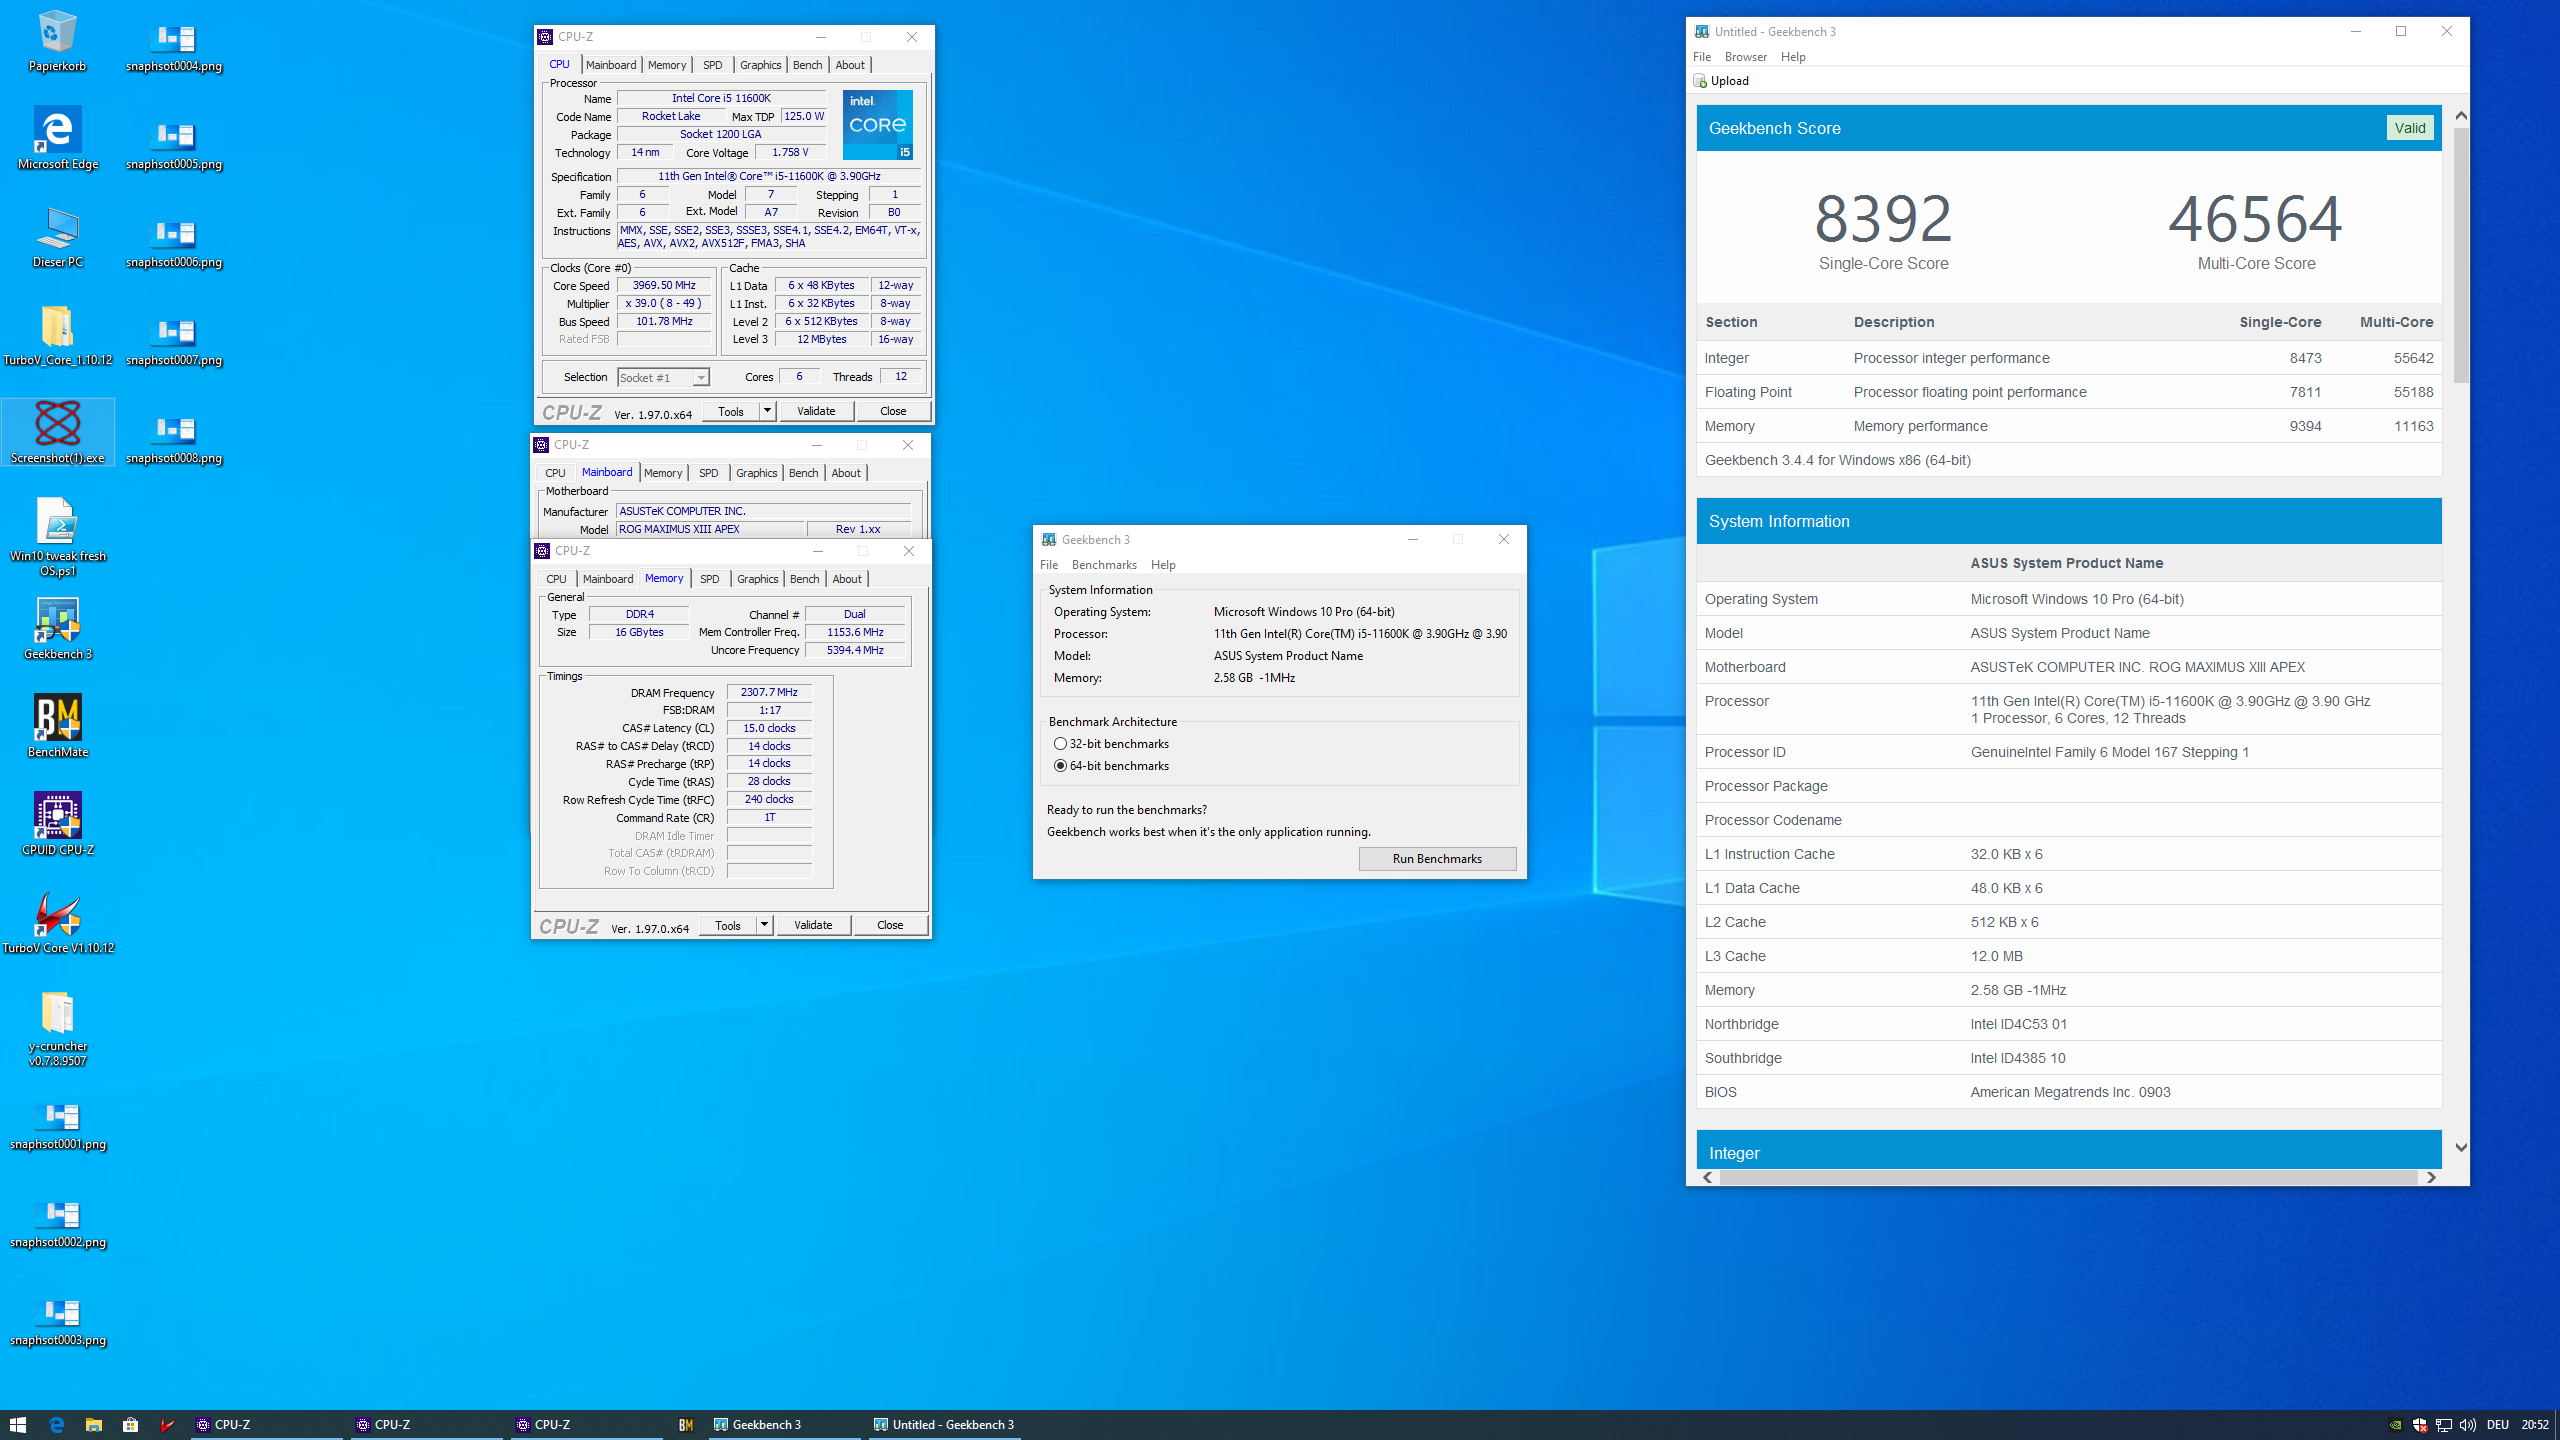Select the Screenshot(1).exe desktop icon
Screen dimensions: 2560x1440
(x=57, y=433)
